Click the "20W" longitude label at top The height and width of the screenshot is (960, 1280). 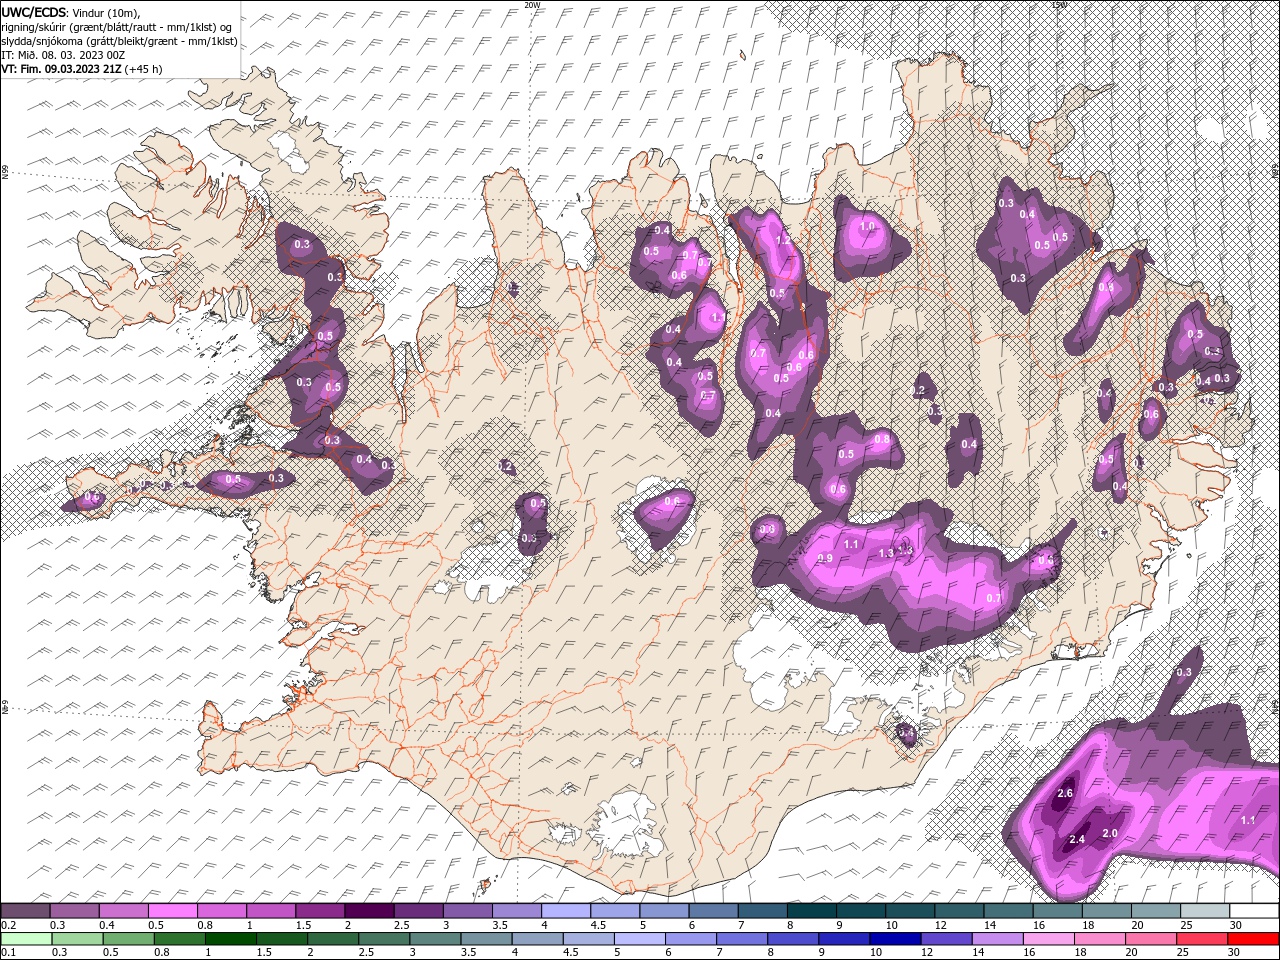pos(532,5)
